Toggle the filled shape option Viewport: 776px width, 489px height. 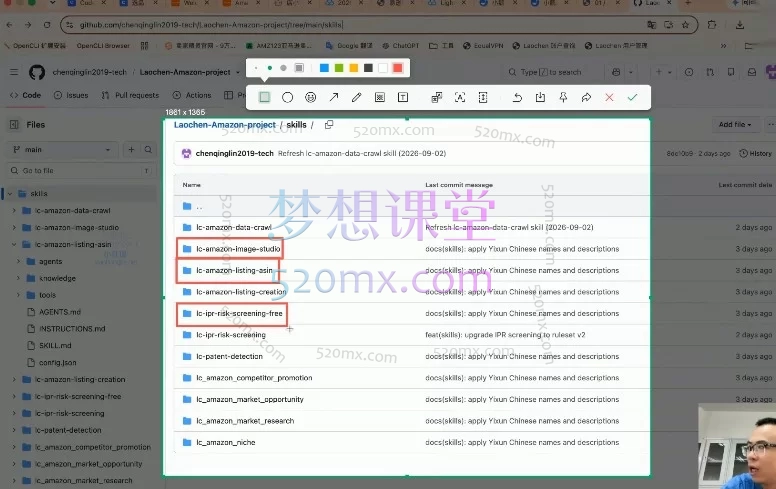299,68
